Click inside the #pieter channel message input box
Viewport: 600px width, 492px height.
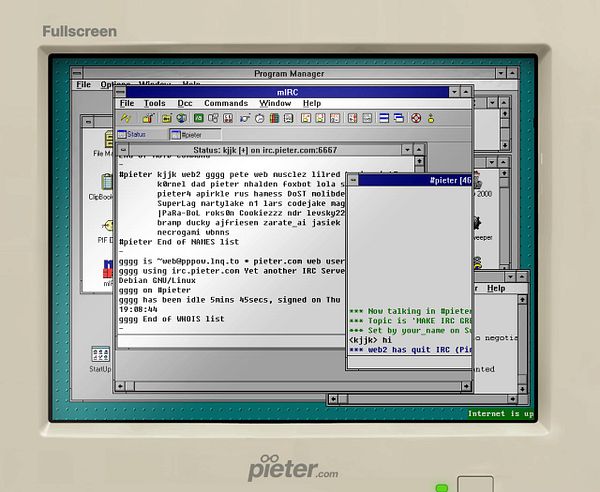click(409, 362)
